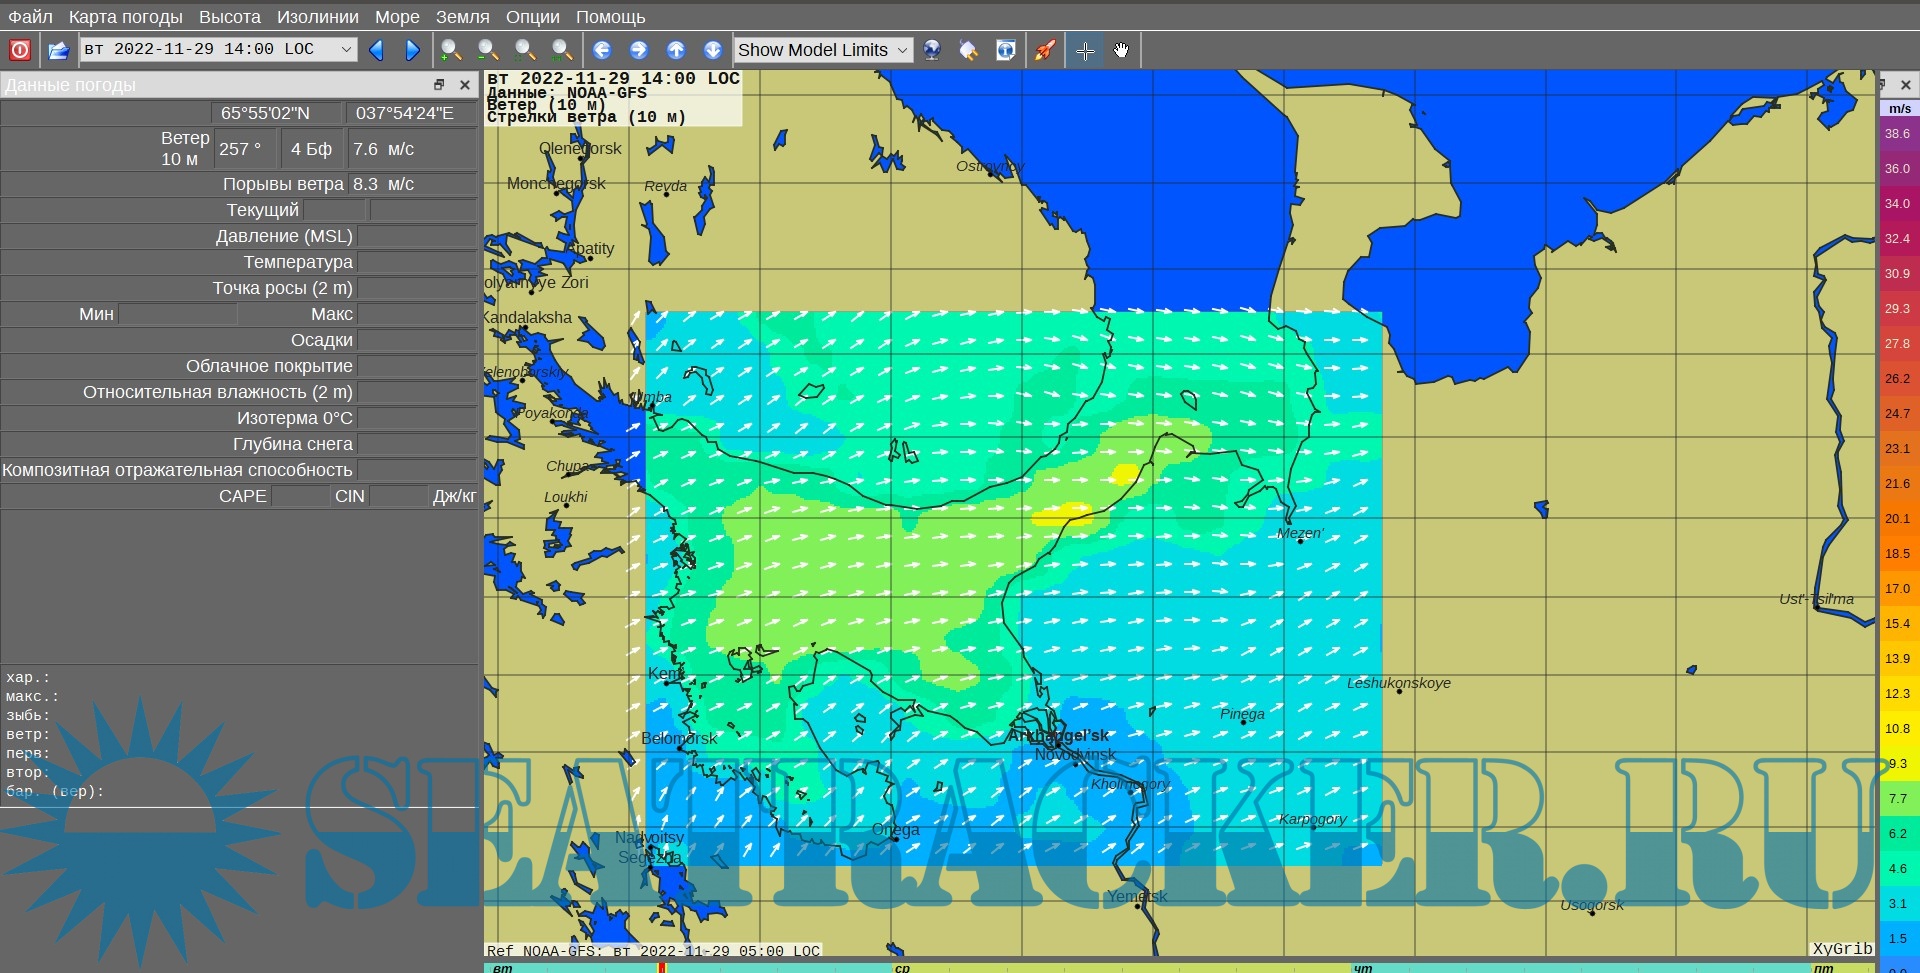Open file info icon in toolbar

[1006, 50]
